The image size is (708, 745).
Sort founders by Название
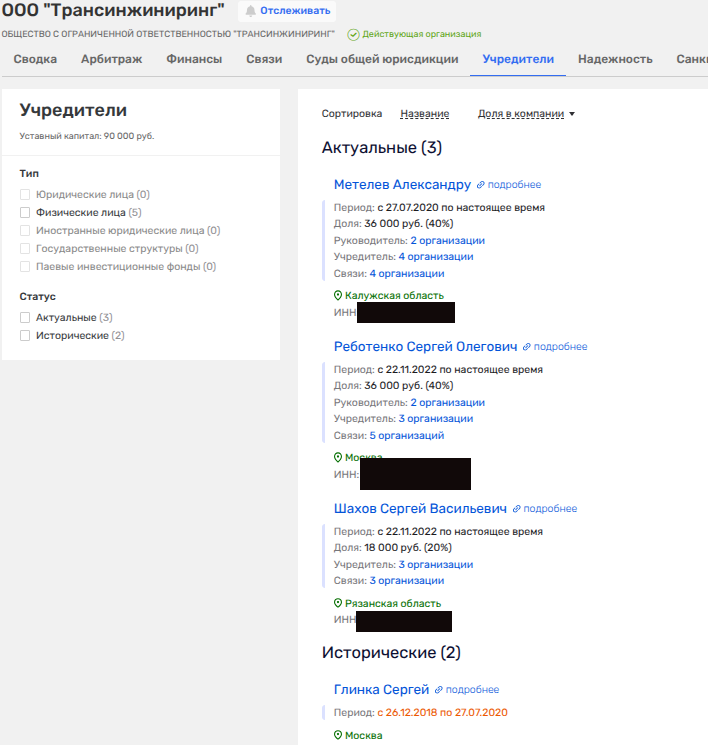[424, 114]
